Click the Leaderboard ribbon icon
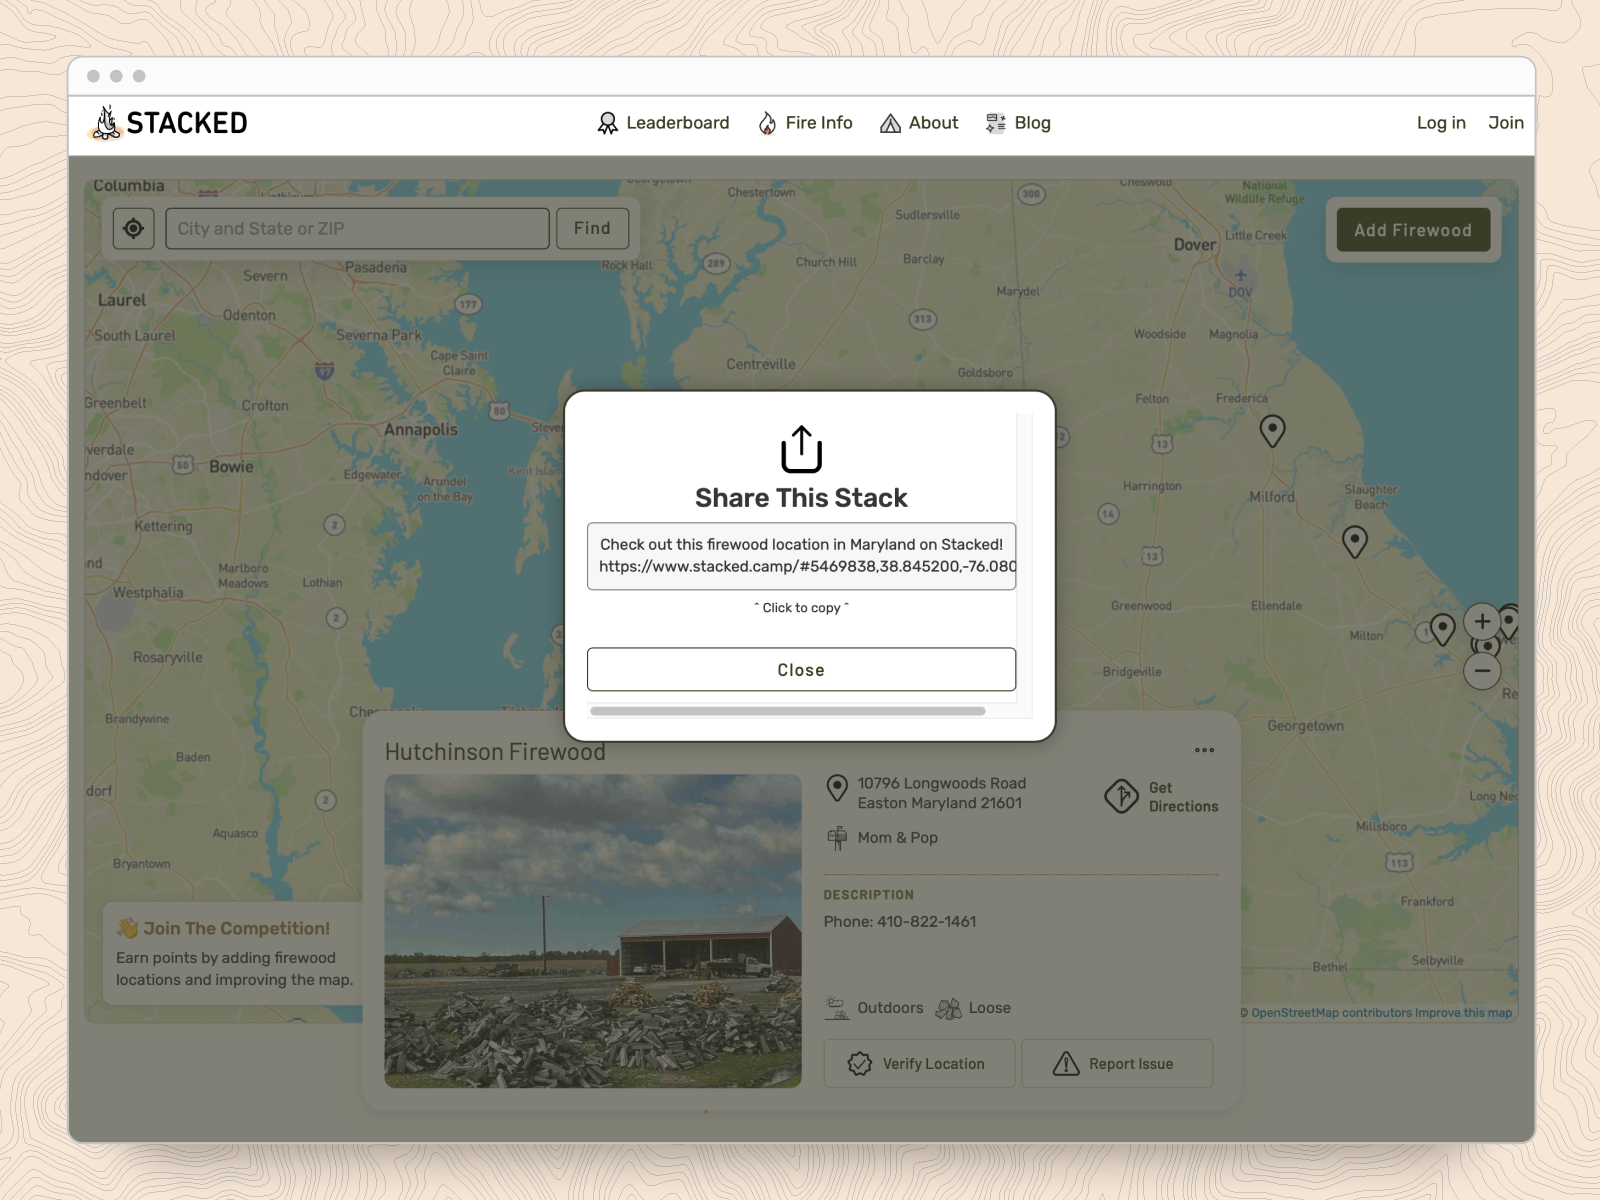This screenshot has height=1200, width=1600. point(608,123)
